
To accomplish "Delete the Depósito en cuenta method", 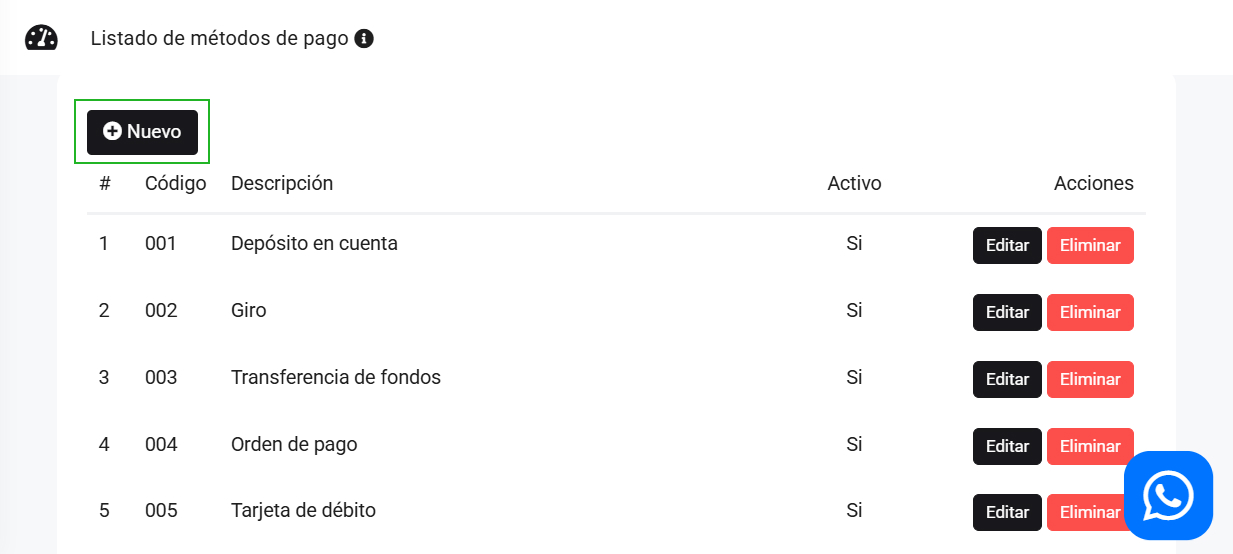I will click(x=1090, y=245).
